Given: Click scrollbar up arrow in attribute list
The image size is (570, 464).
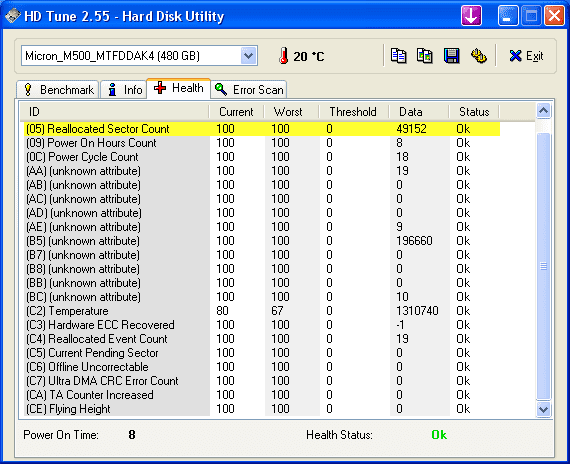Looking at the screenshot, I should pyautogui.click(x=543, y=111).
